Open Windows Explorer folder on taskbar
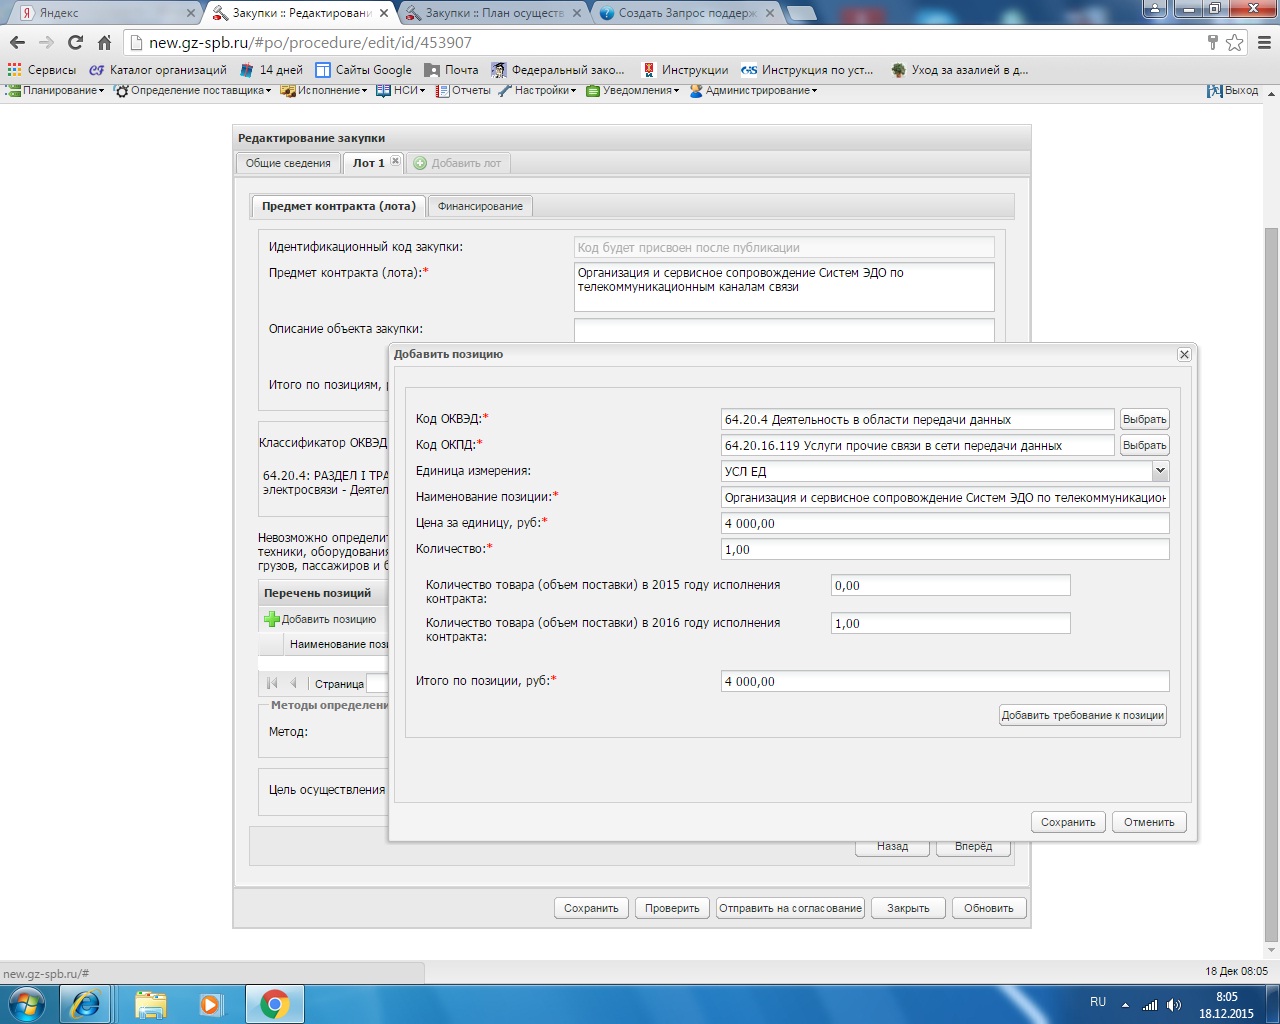 click(150, 1004)
